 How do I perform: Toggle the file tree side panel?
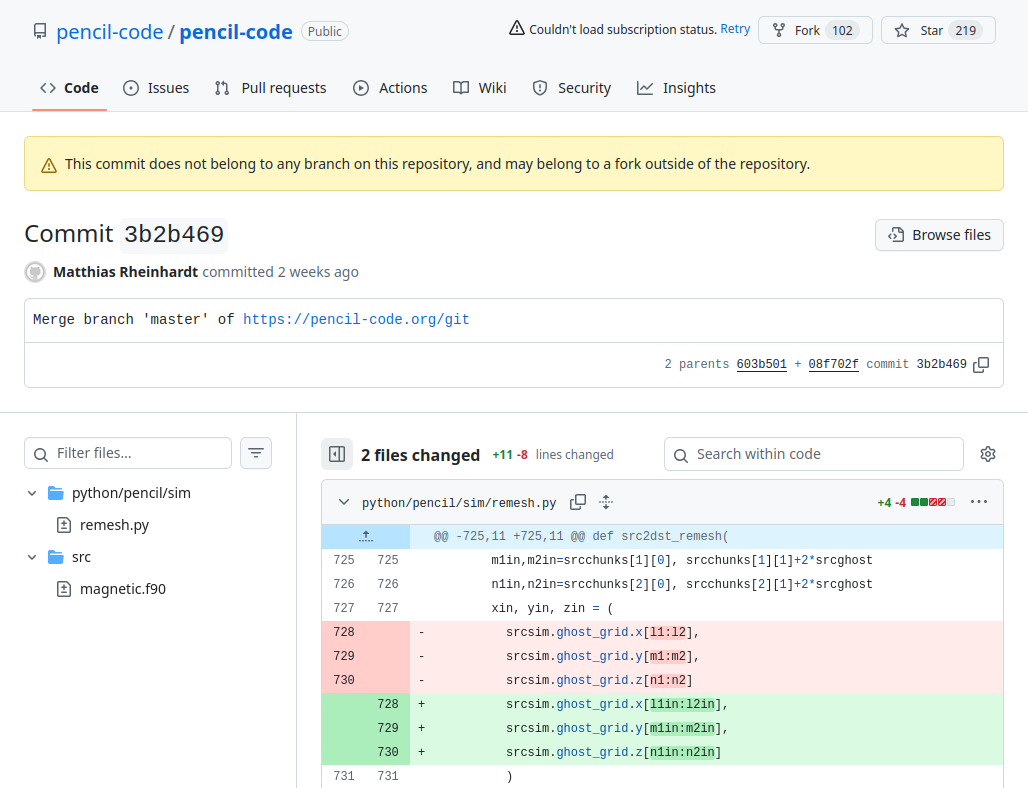pyautogui.click(x=337, y=454)
